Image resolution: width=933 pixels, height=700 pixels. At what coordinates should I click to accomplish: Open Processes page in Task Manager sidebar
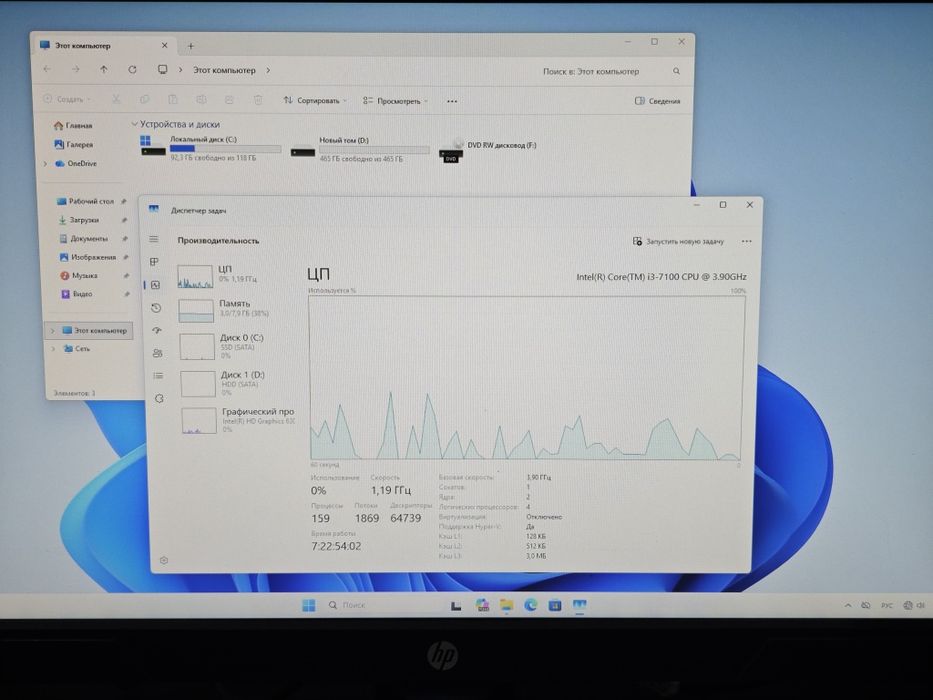pos(154,262)
